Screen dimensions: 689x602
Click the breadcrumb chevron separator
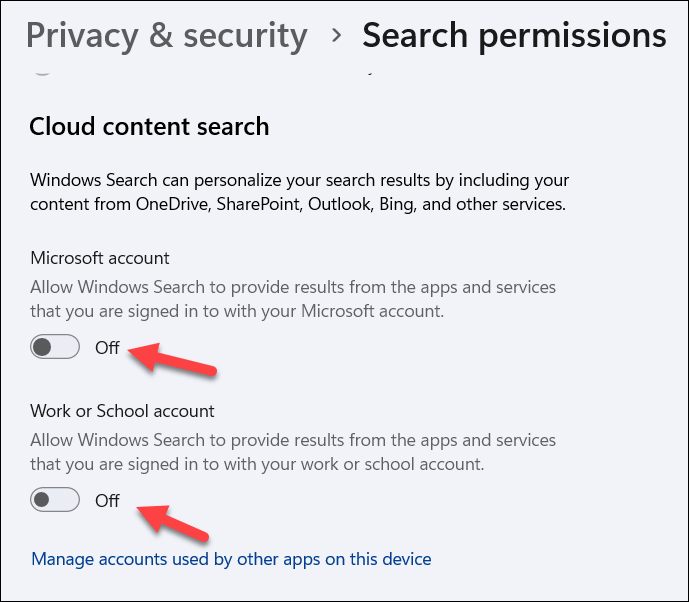click(x=337, y=37)
